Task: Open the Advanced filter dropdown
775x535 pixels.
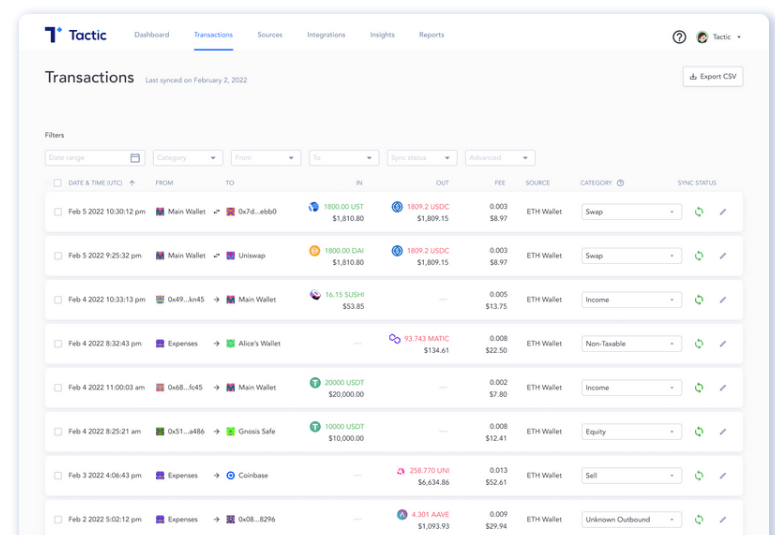Action: point(500,158)
